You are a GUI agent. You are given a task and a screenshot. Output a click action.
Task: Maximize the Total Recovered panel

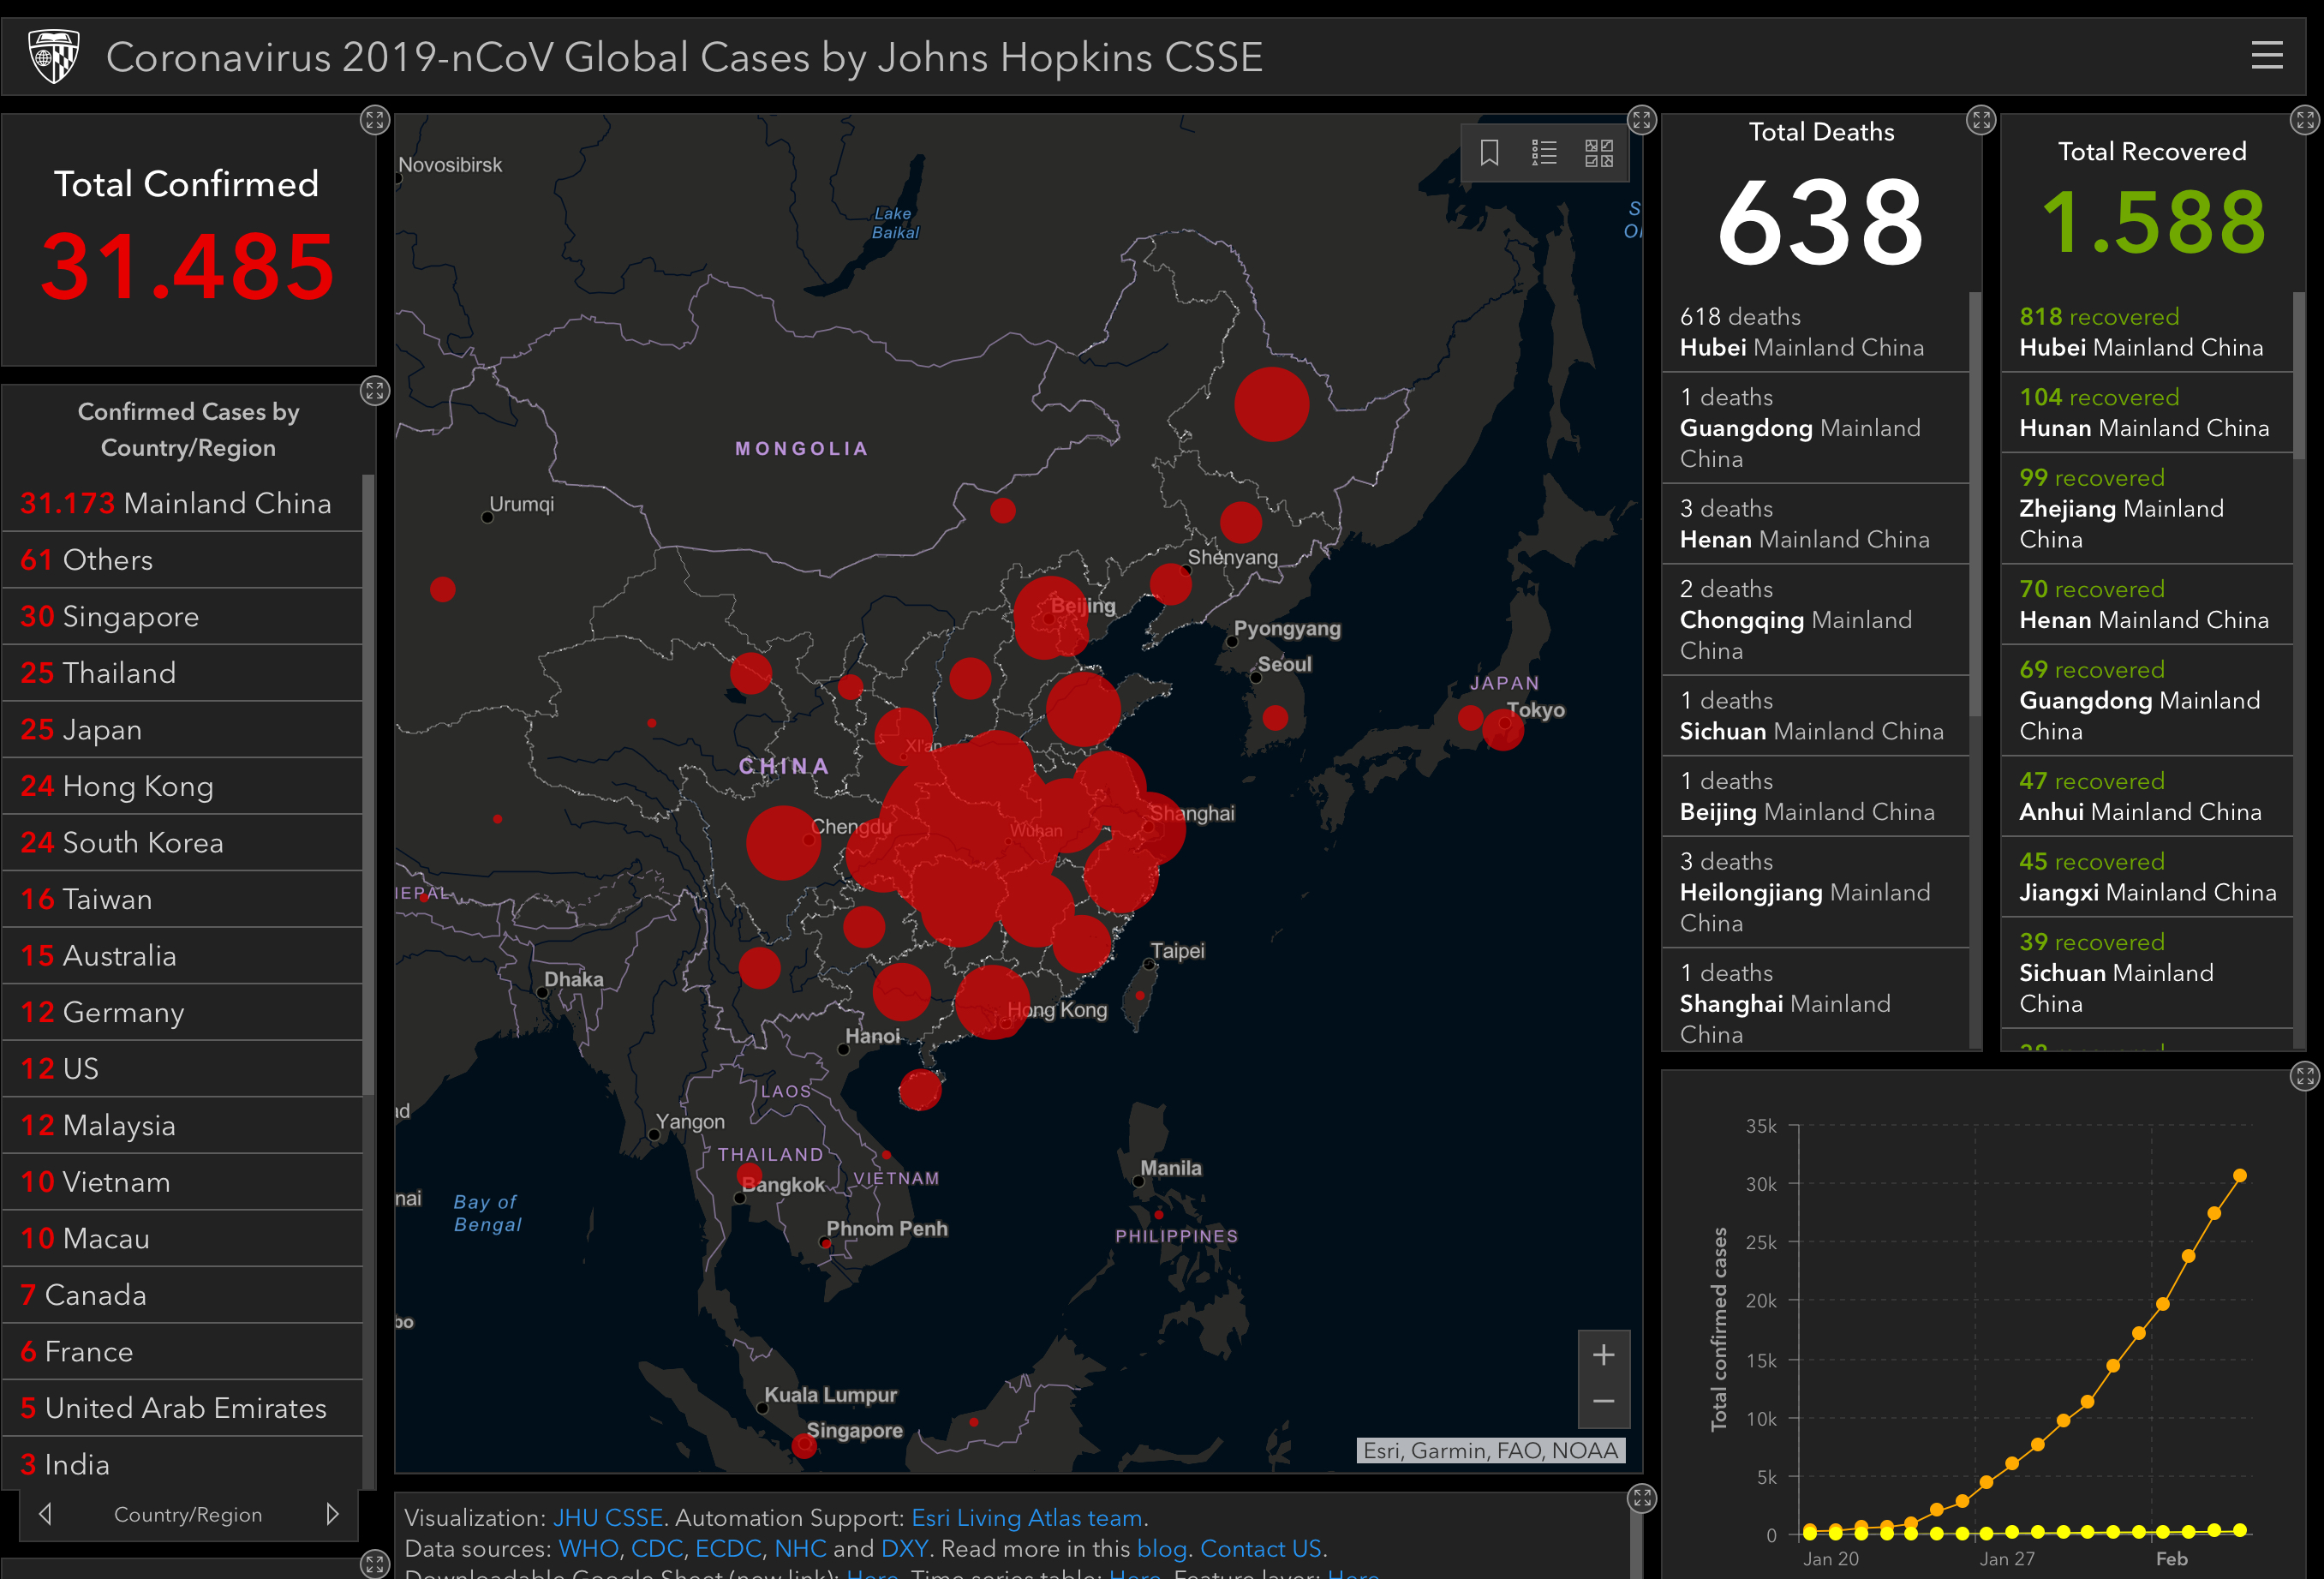pos(2304,120)
